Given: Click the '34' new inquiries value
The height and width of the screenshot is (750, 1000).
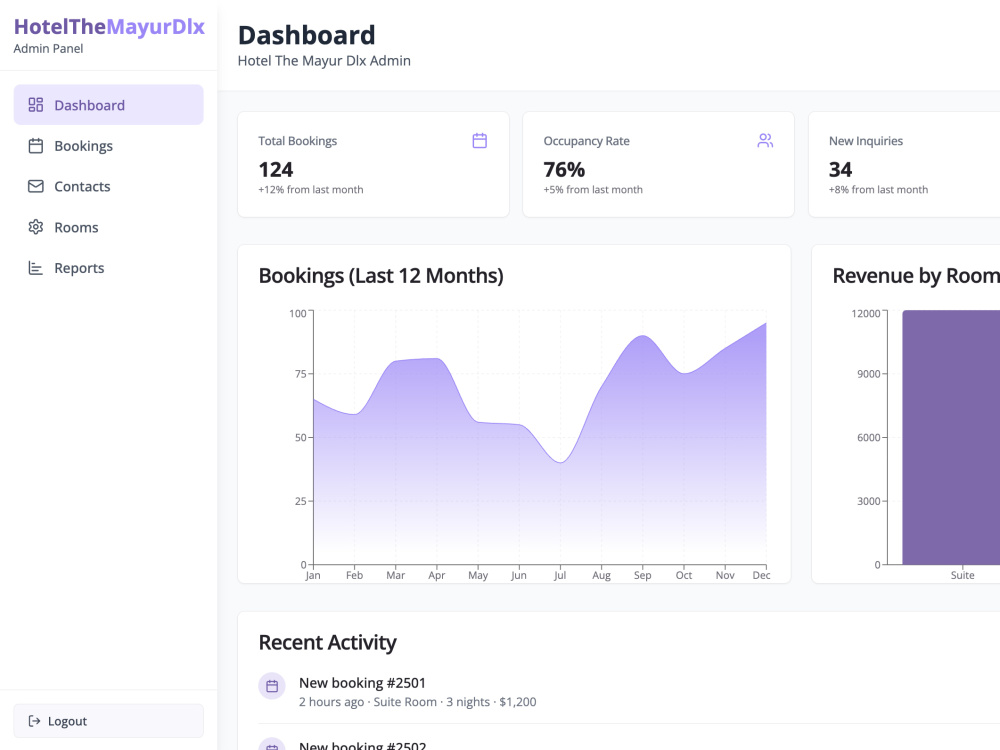Looking at the screenshot, I should [840, 170].
